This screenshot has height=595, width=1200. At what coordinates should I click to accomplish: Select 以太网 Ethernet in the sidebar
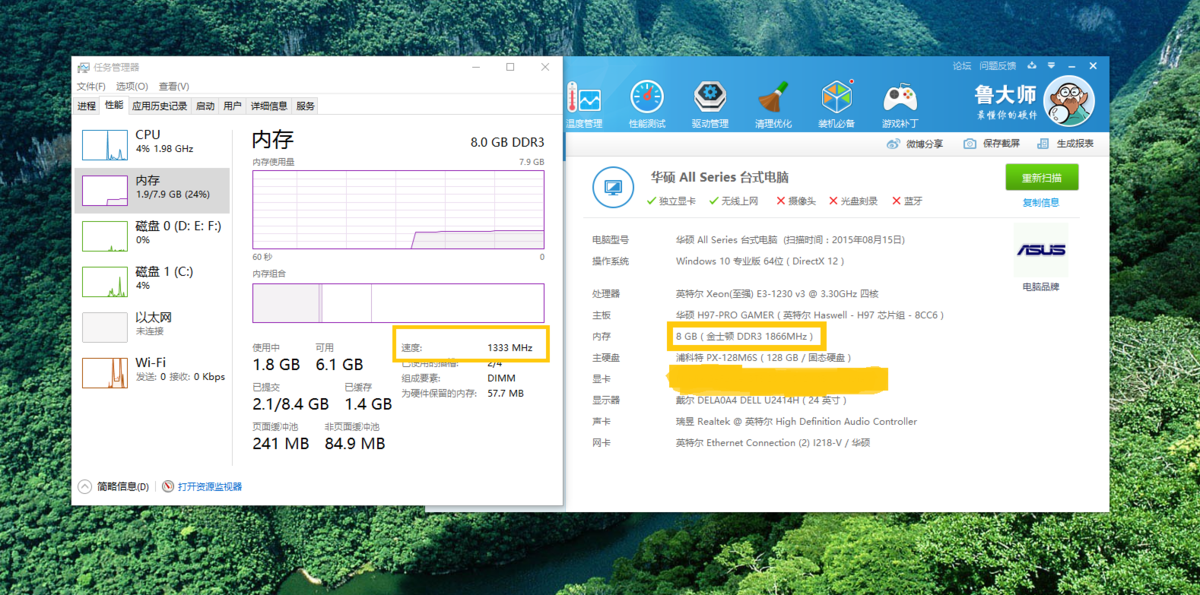pyautogui.click(x=152, y=327)
